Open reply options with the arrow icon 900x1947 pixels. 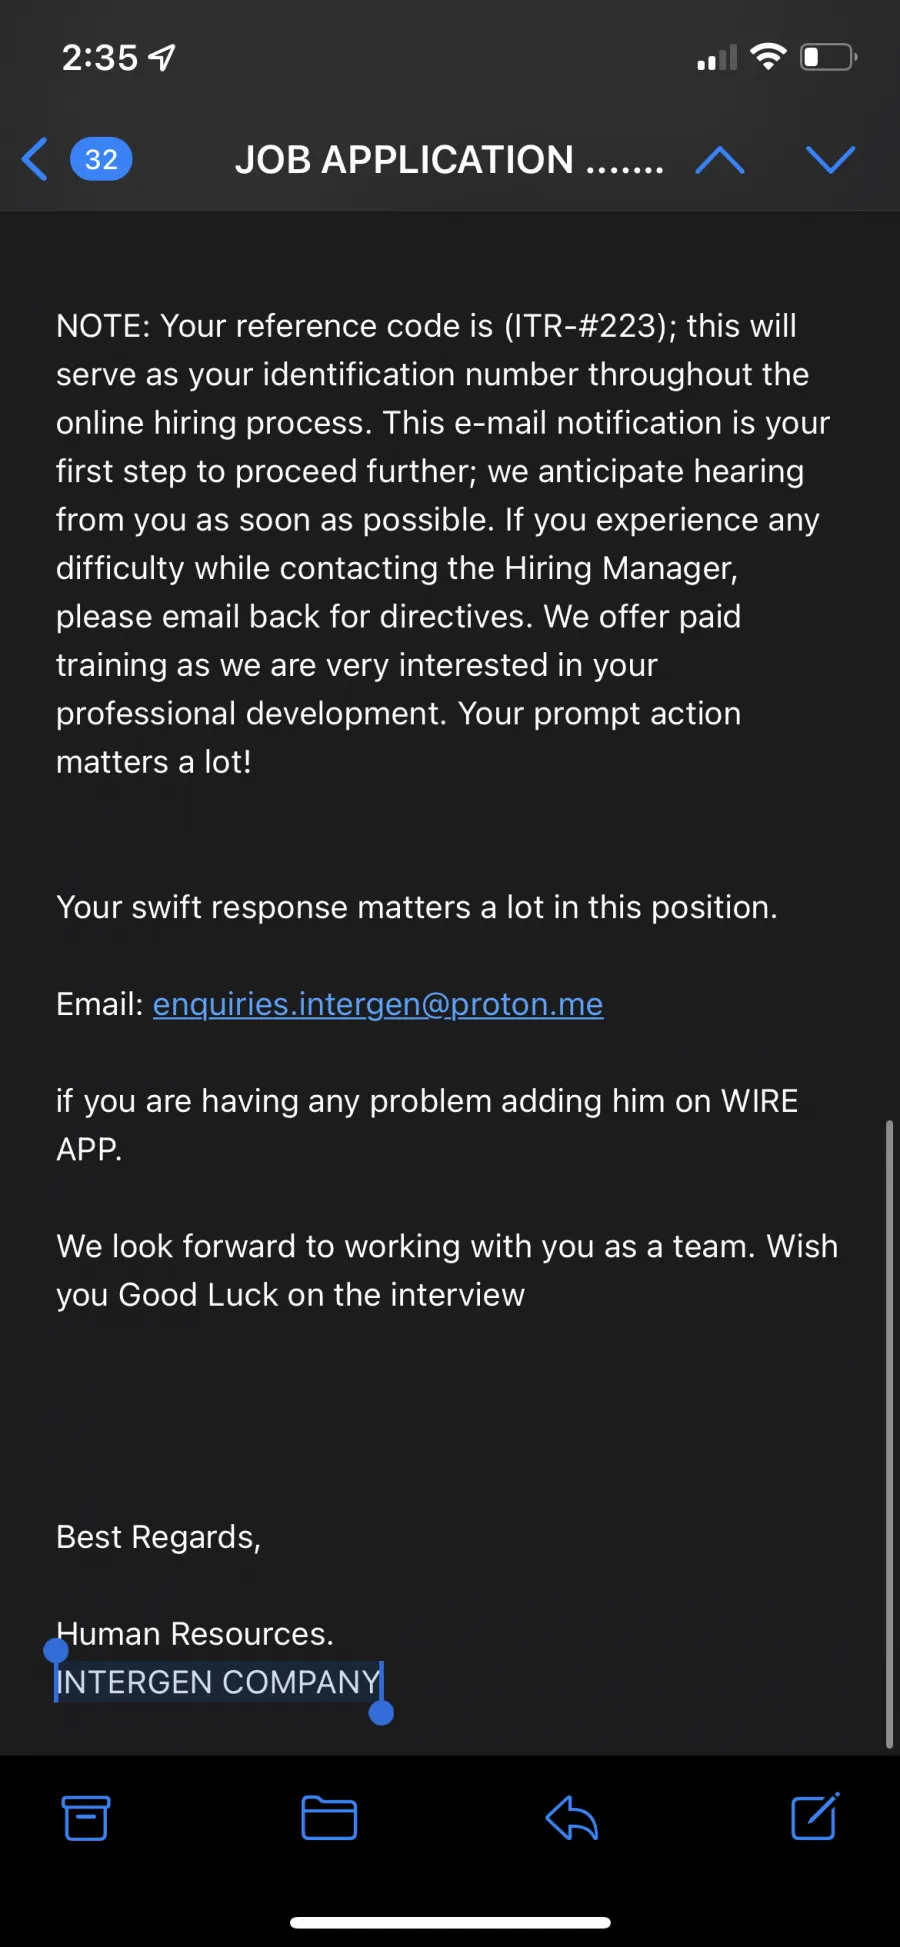(572, 1818)
